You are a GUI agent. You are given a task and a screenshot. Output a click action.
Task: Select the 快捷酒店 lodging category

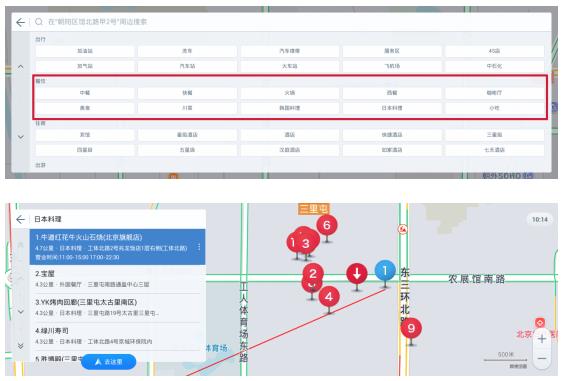392,135
